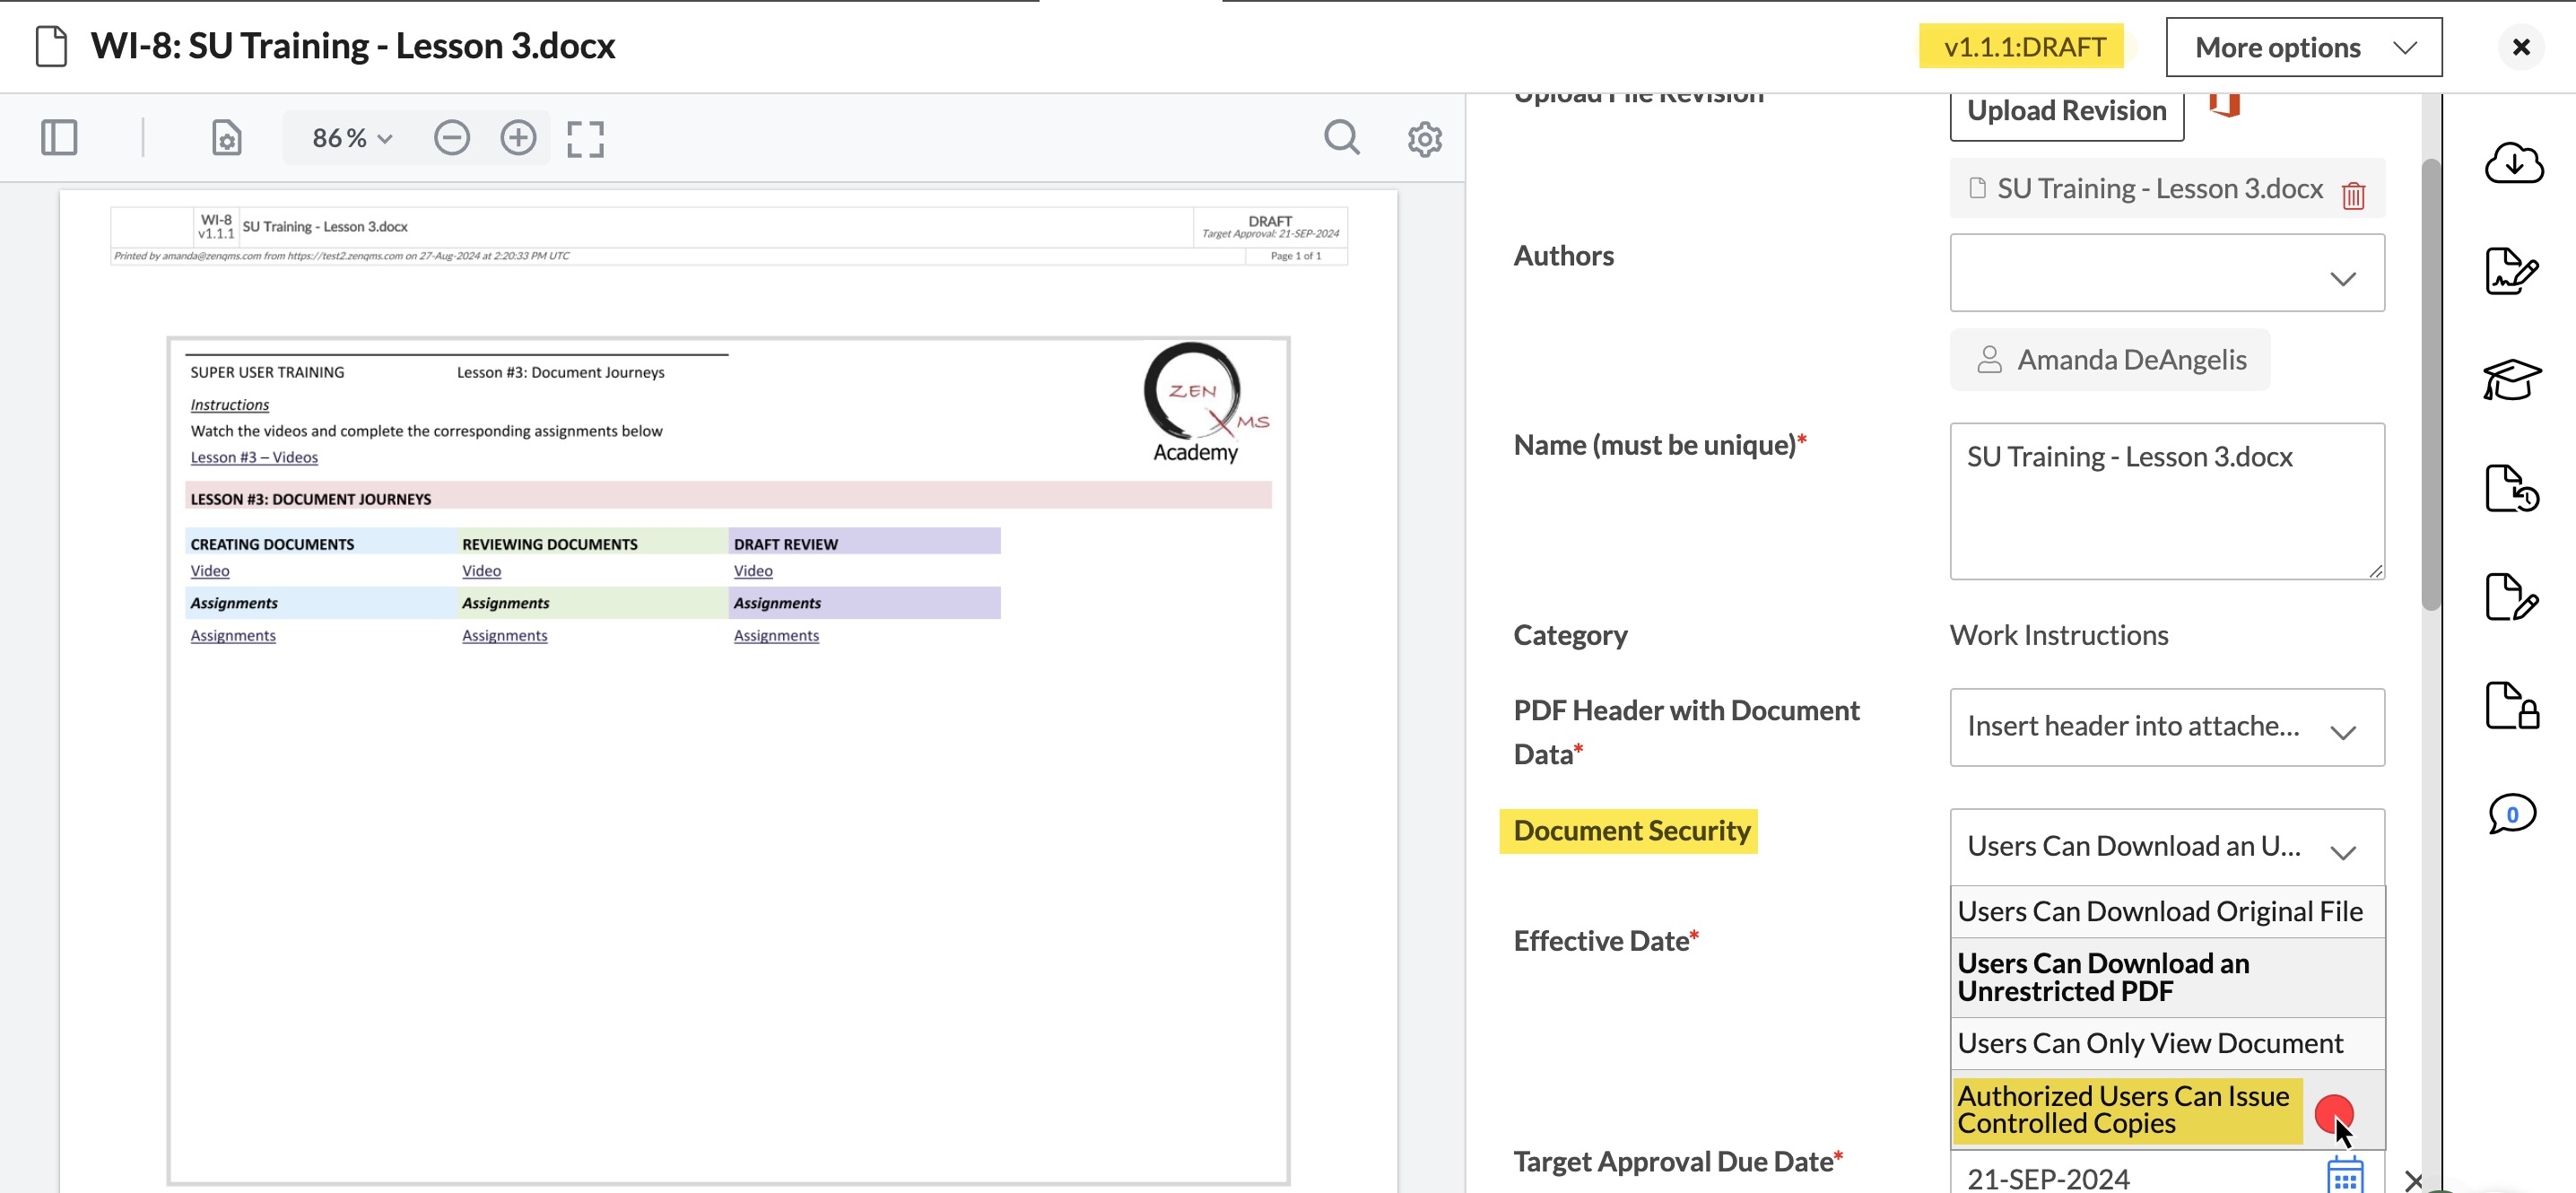Open document properties page icon

[x=227, y=138]
